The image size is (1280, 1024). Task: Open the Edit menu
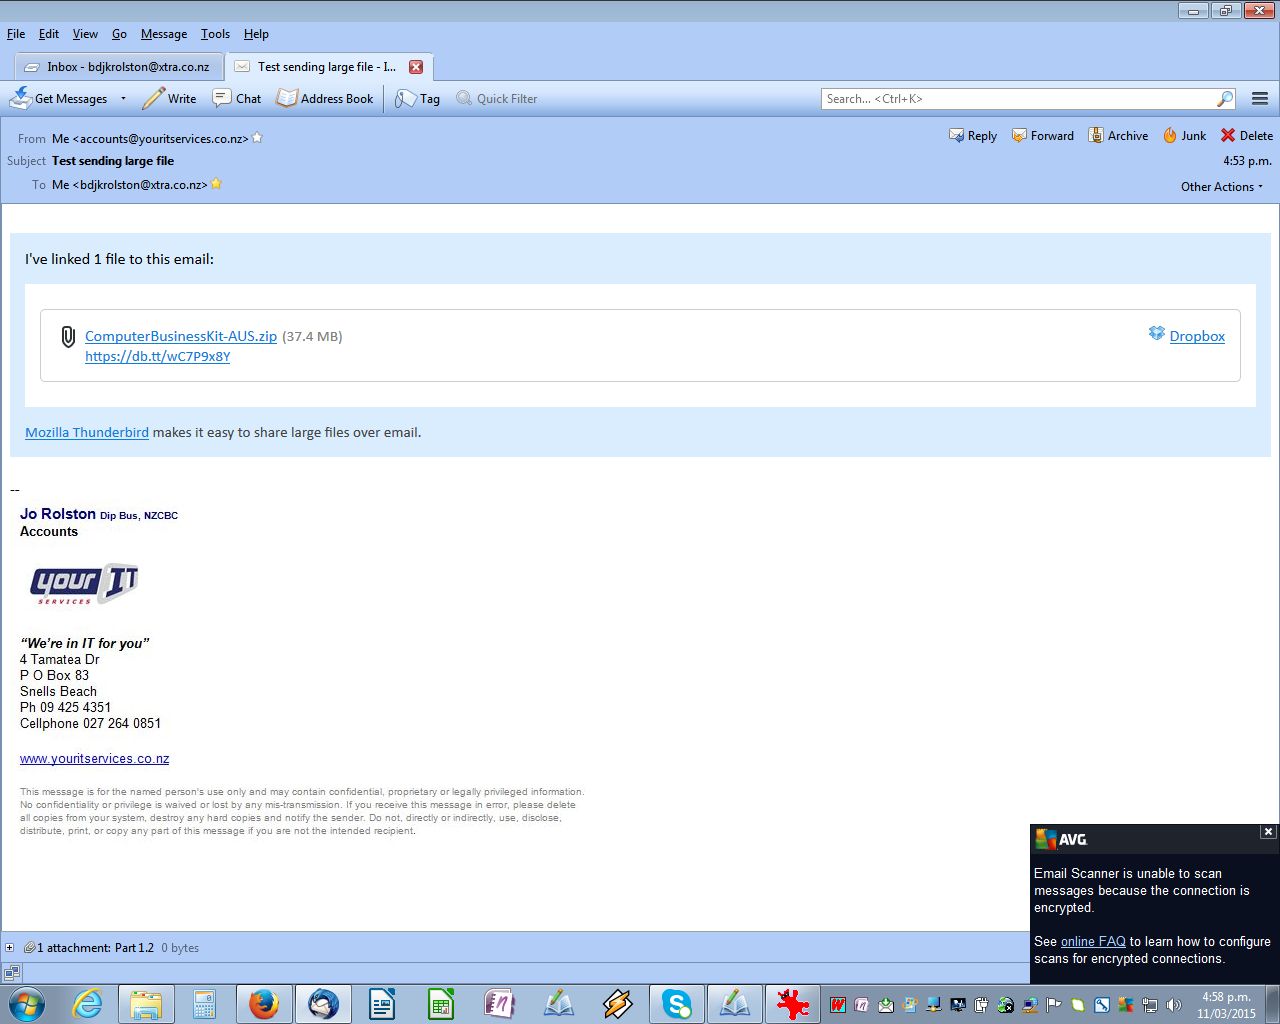click(x=49, y=34)
